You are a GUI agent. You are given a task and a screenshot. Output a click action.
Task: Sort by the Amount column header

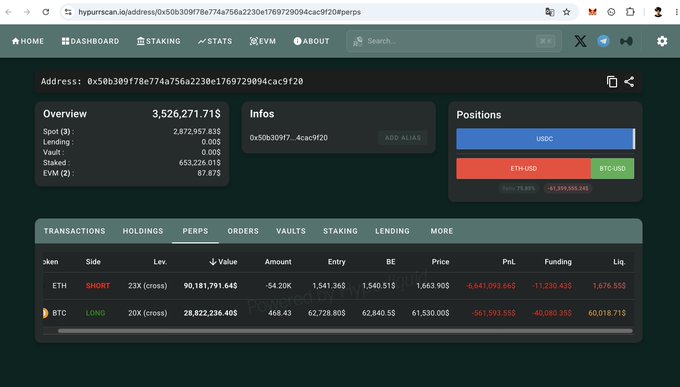tap(278, 262)
